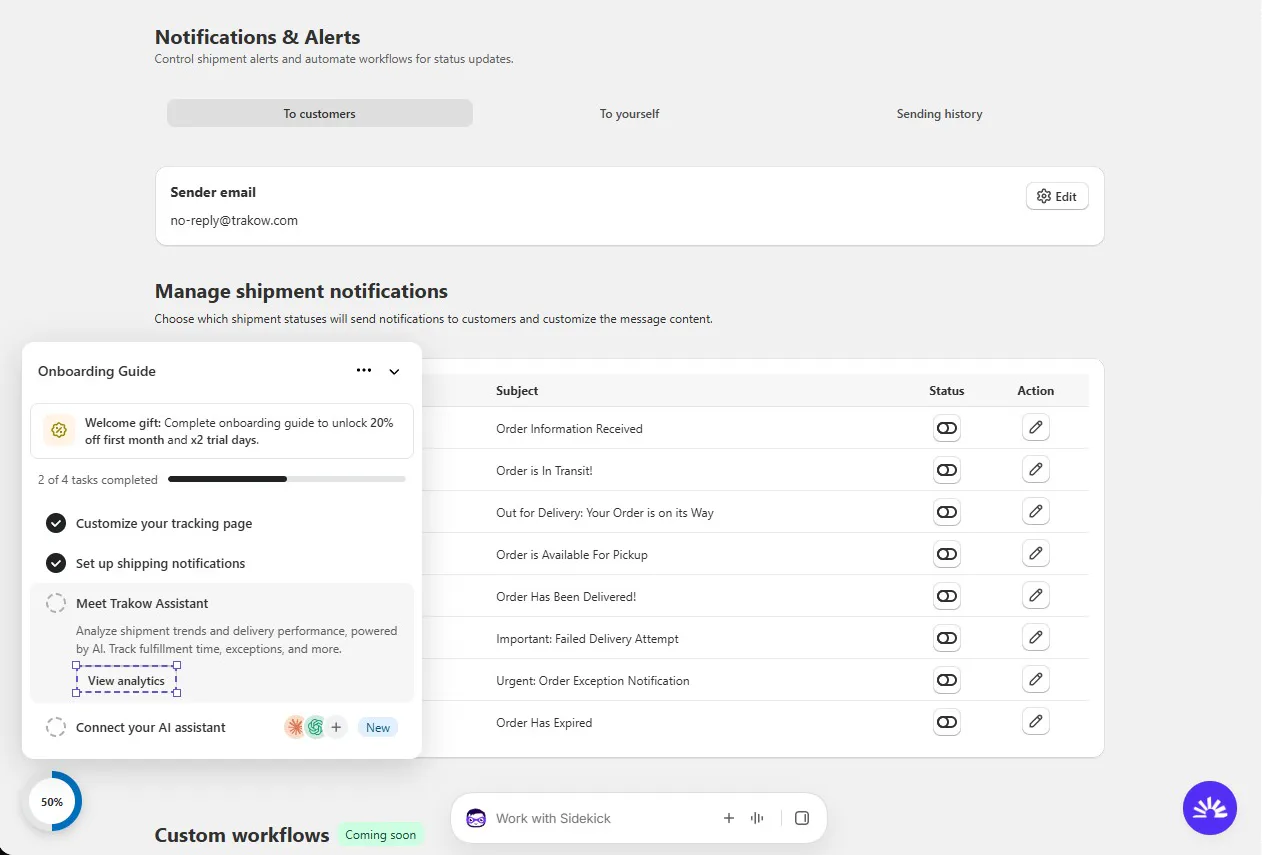The width and height of the screenshot is (1262, 855).
Task: Click completed checkmark for shipping notifications
Action: pos(56,563)
